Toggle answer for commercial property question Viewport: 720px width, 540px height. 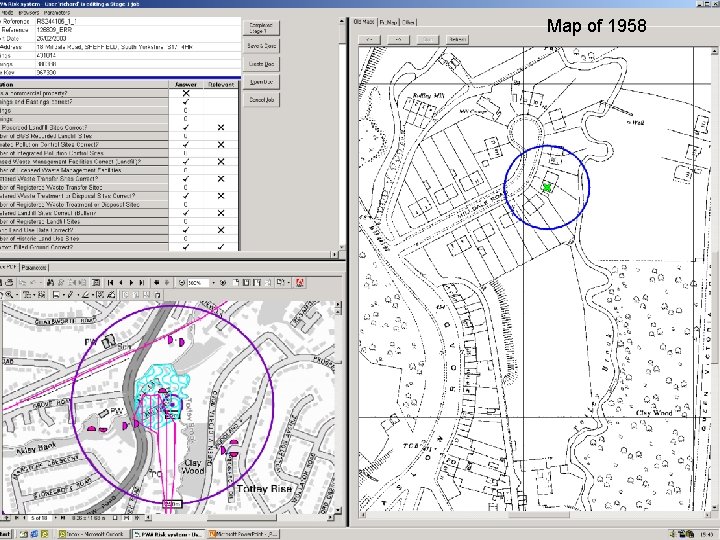(x=186, y=93)
